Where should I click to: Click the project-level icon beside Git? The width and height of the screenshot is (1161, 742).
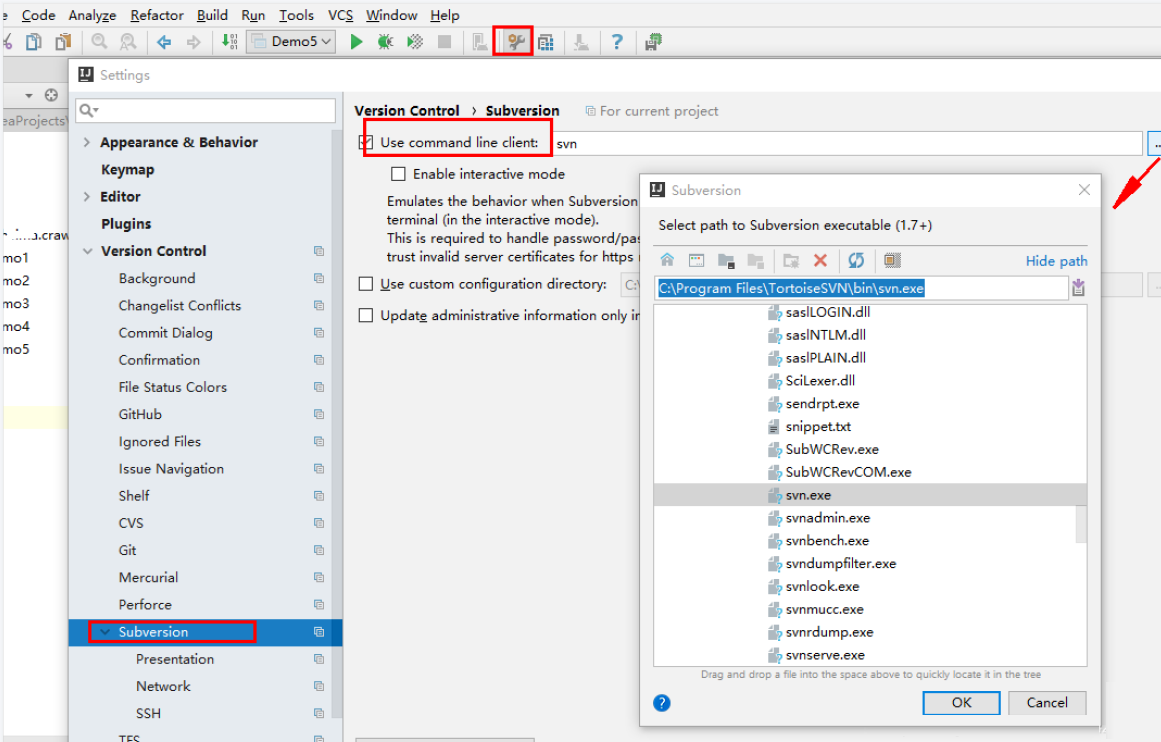(319, 550)
